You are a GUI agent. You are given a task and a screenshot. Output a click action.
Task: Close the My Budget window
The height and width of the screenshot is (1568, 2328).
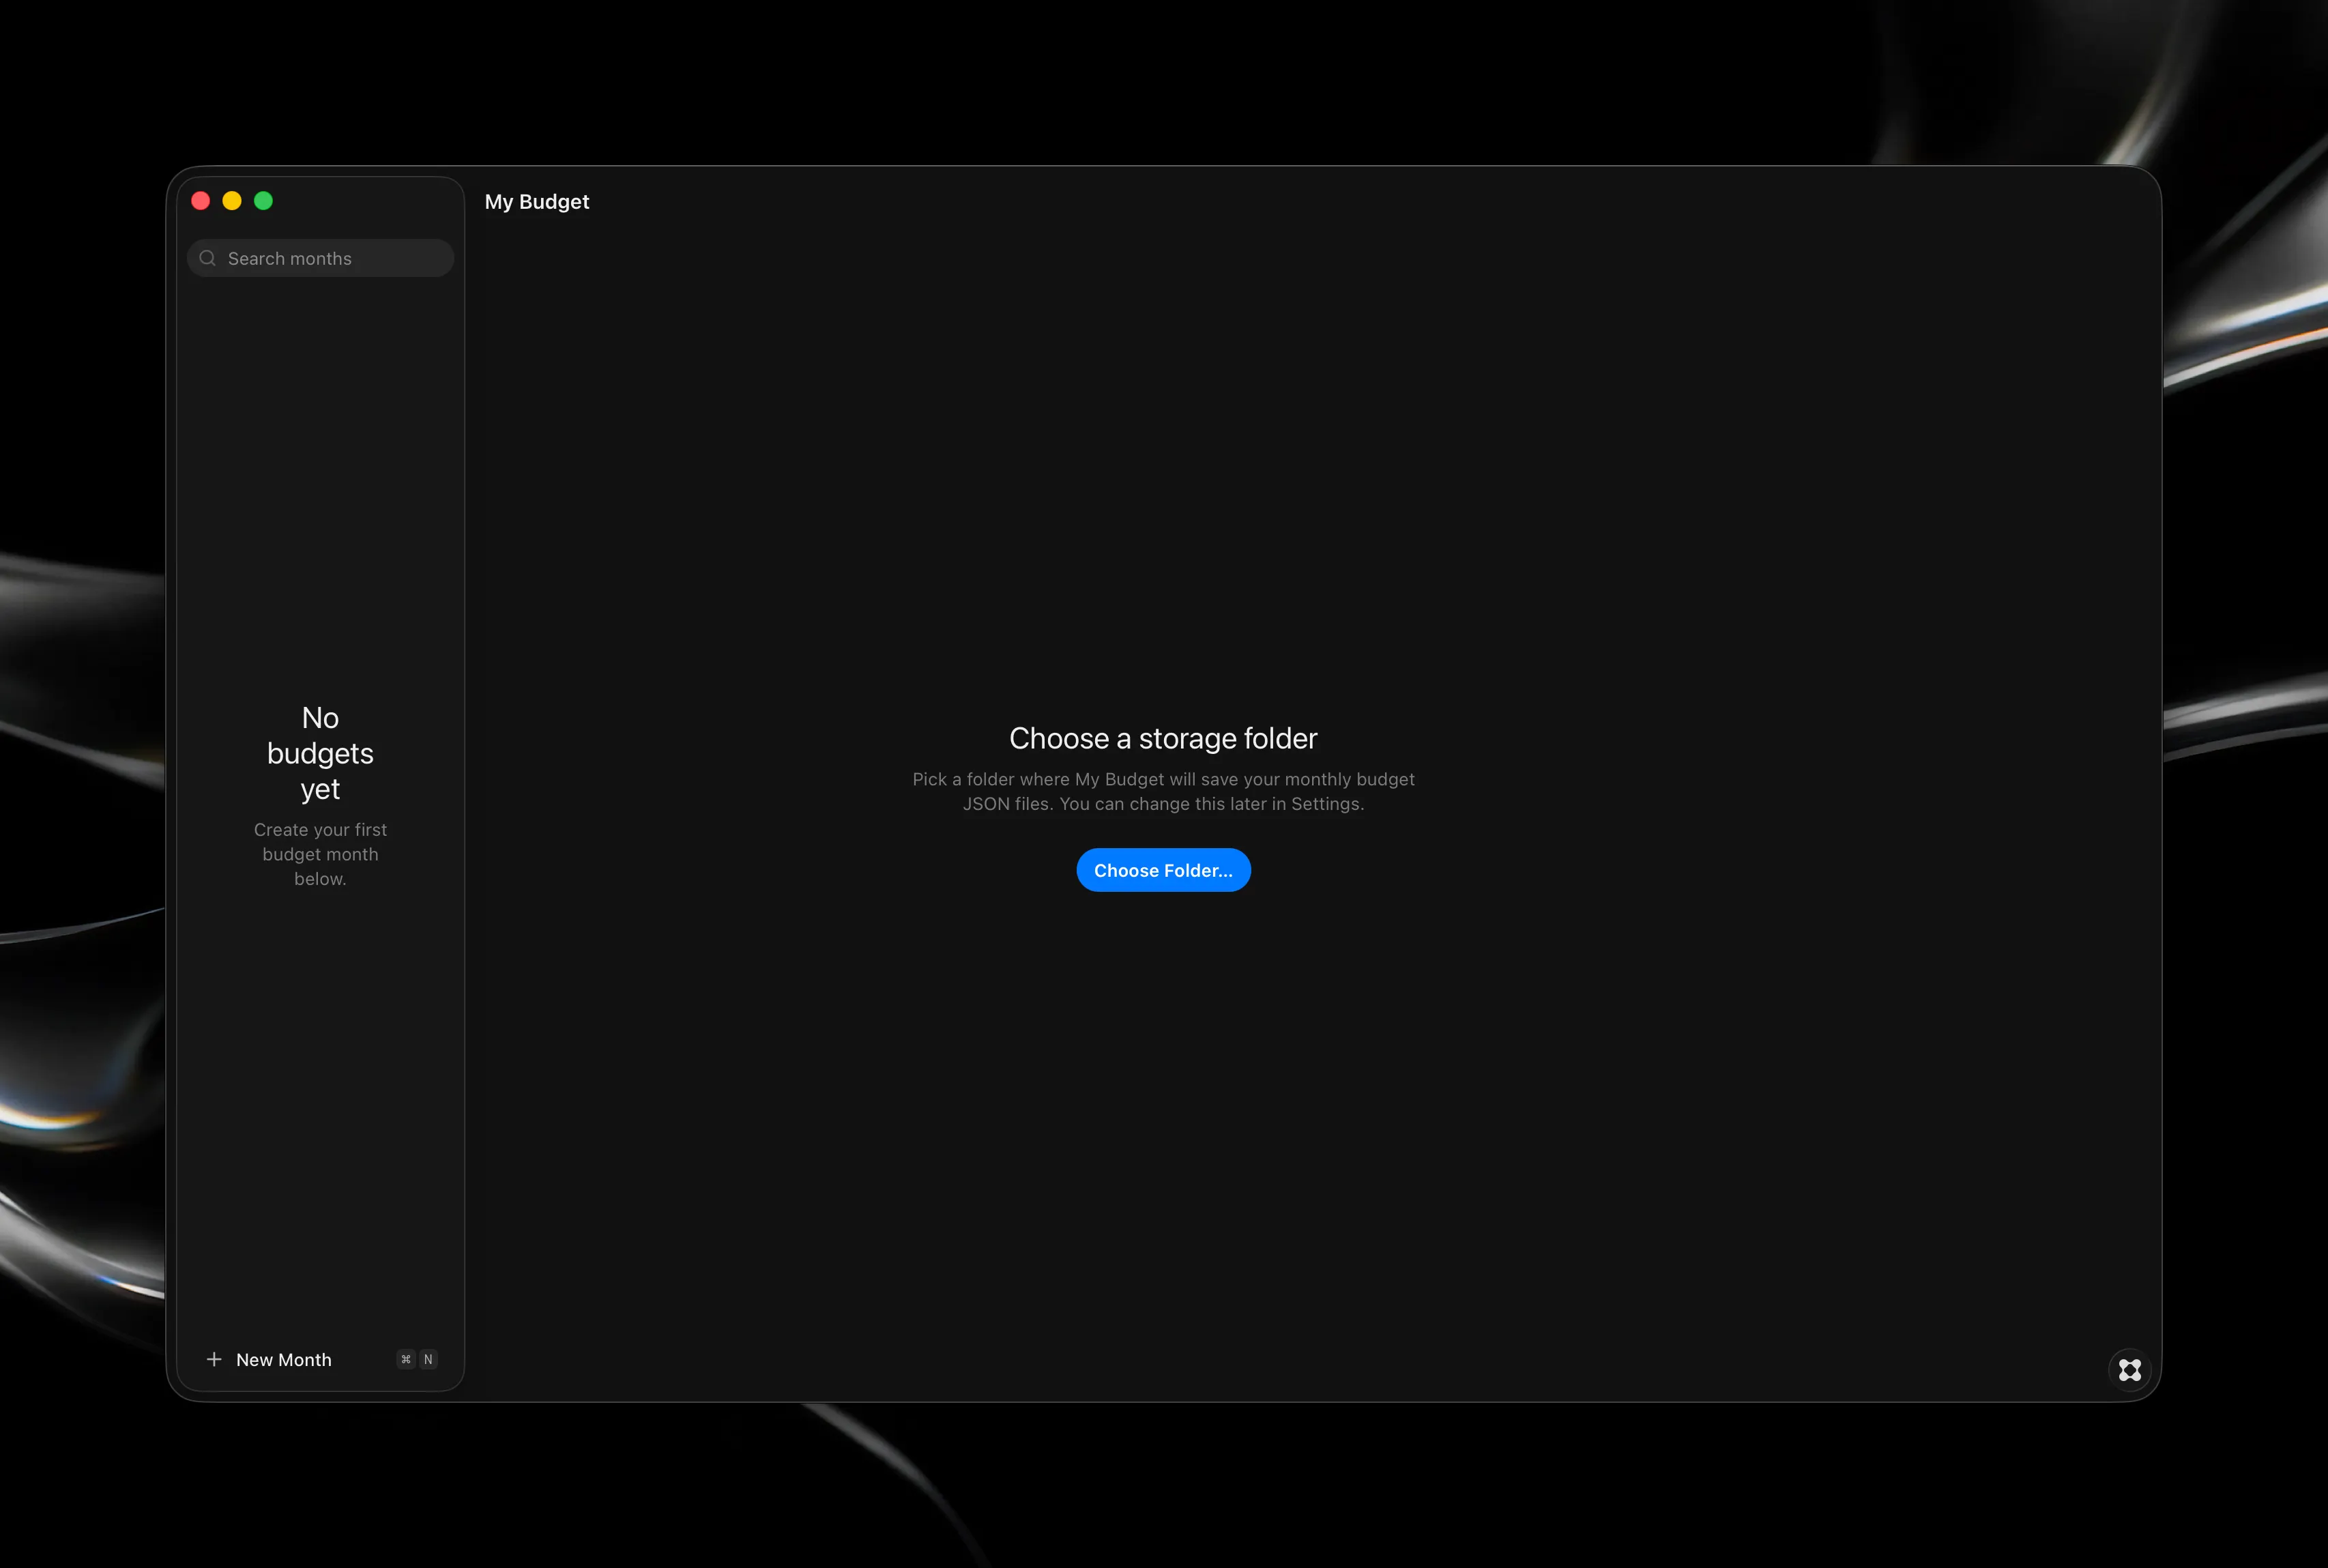pos(200,201)
